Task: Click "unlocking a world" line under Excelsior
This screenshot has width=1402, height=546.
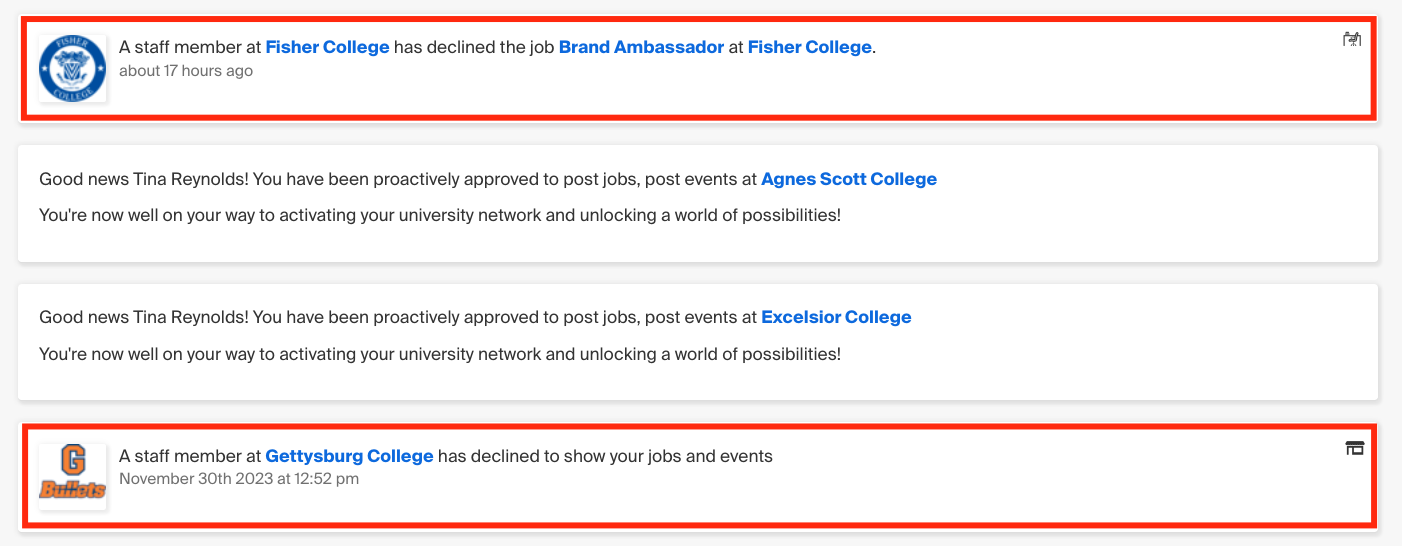Action: (x=440, y=353)
